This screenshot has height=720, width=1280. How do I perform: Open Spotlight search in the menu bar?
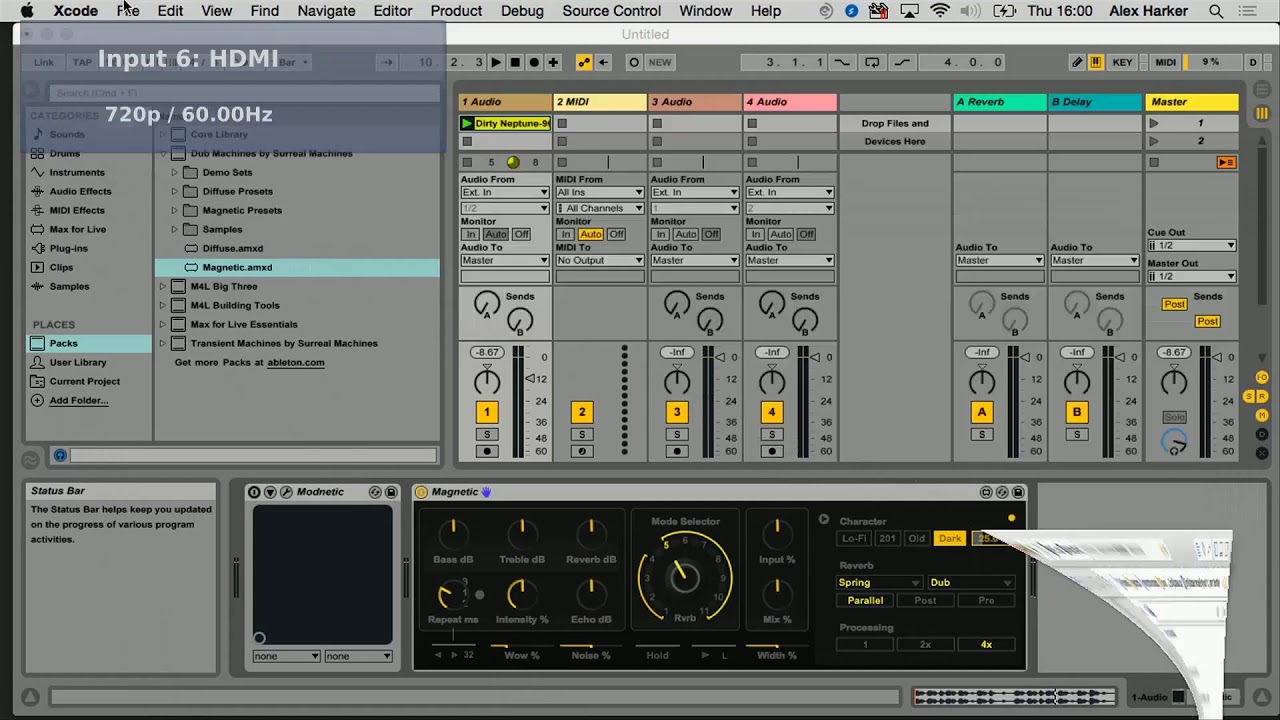coord(1216,11)
